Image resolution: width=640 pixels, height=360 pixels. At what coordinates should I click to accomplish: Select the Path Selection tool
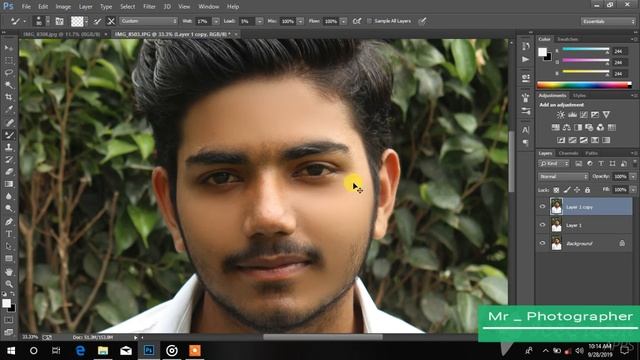click(x=9, y=246)
